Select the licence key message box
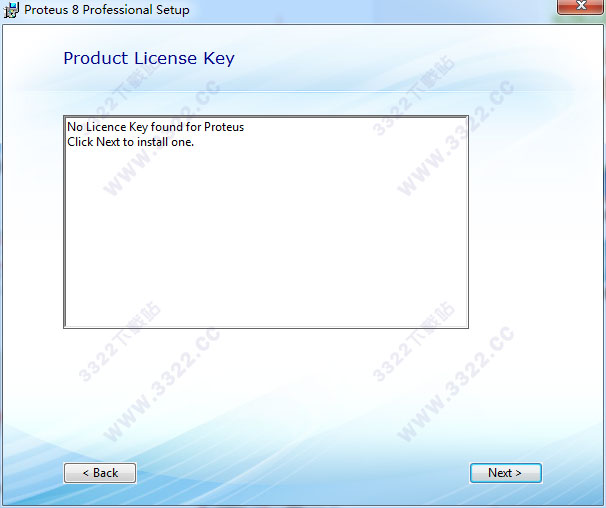606x508 pixels. 266,222
